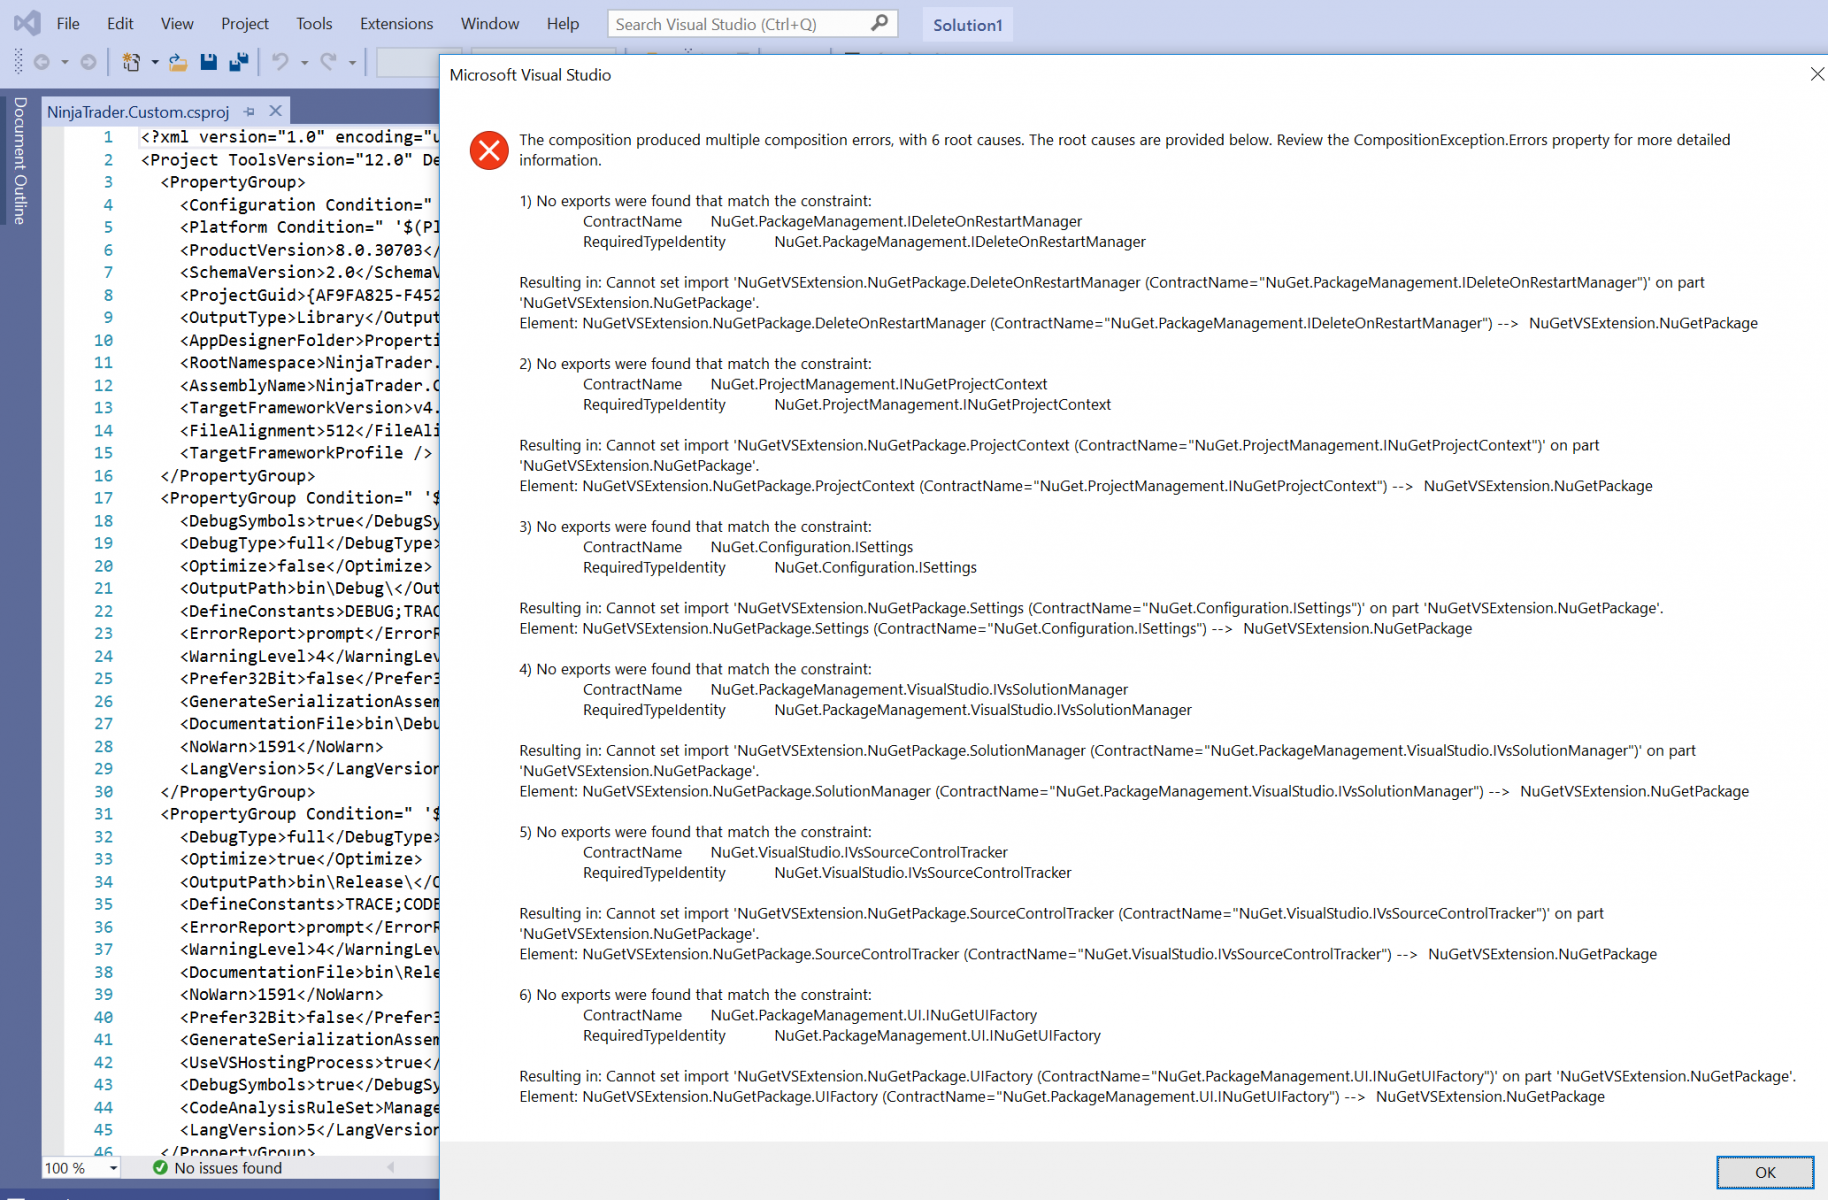Select the NinjaTrader.Custom.csproj document tab
Viewport: 1828px width, 1200px height.
pyautogui.click(x=138, y=111)
